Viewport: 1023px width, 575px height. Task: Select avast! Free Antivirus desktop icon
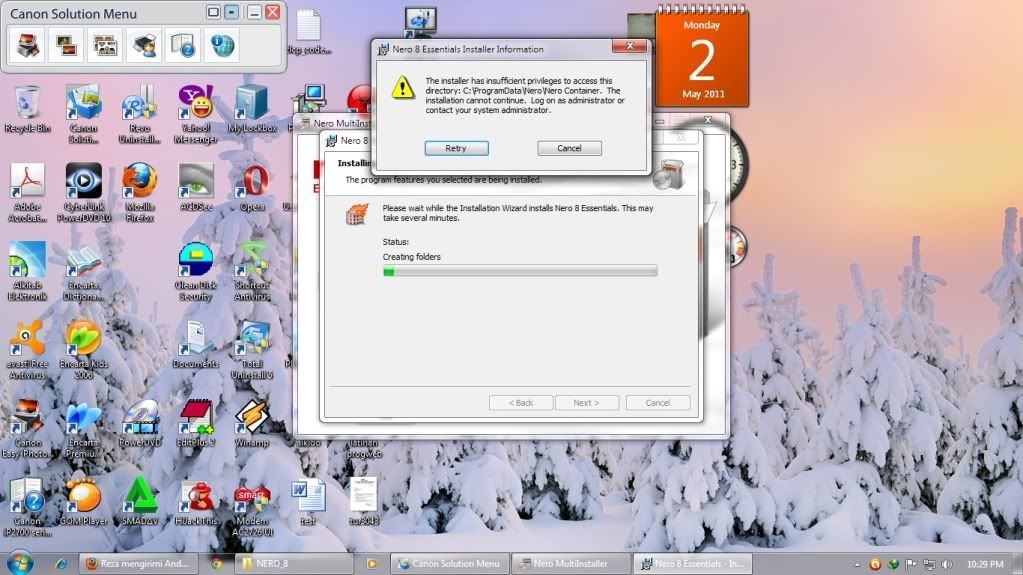coord(27,350)
